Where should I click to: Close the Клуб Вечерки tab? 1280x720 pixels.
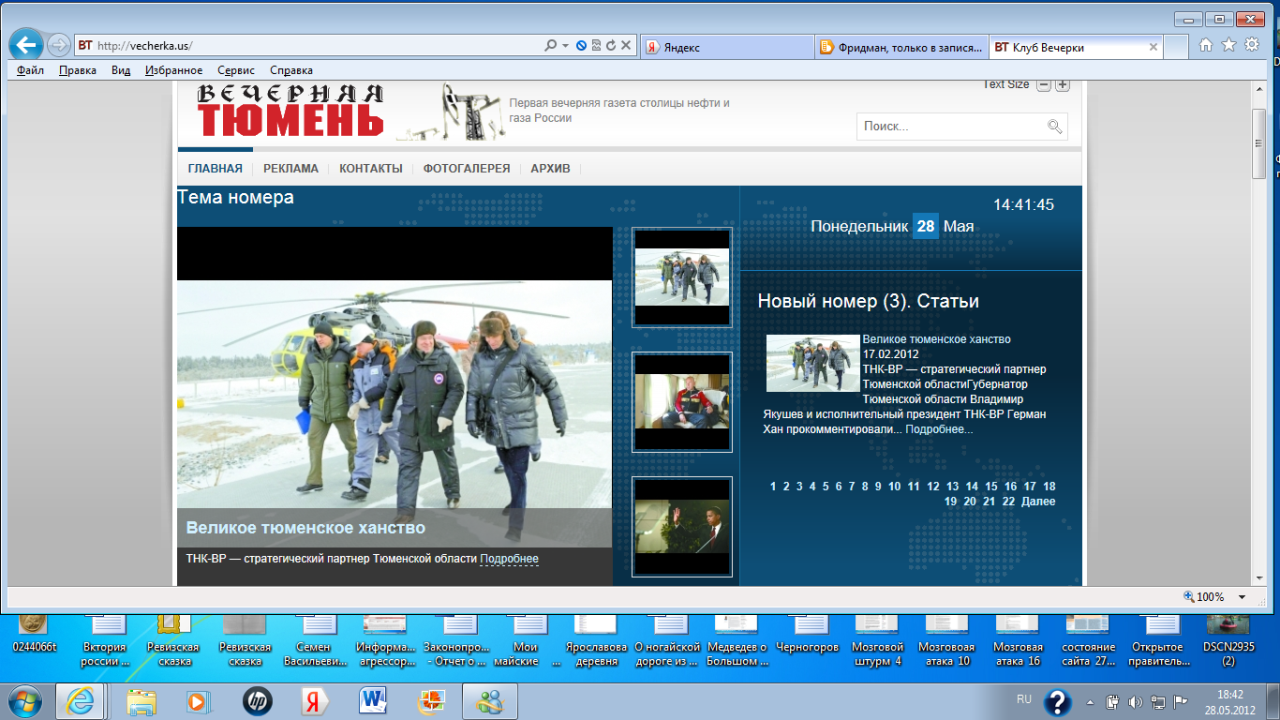point(1153,47)
